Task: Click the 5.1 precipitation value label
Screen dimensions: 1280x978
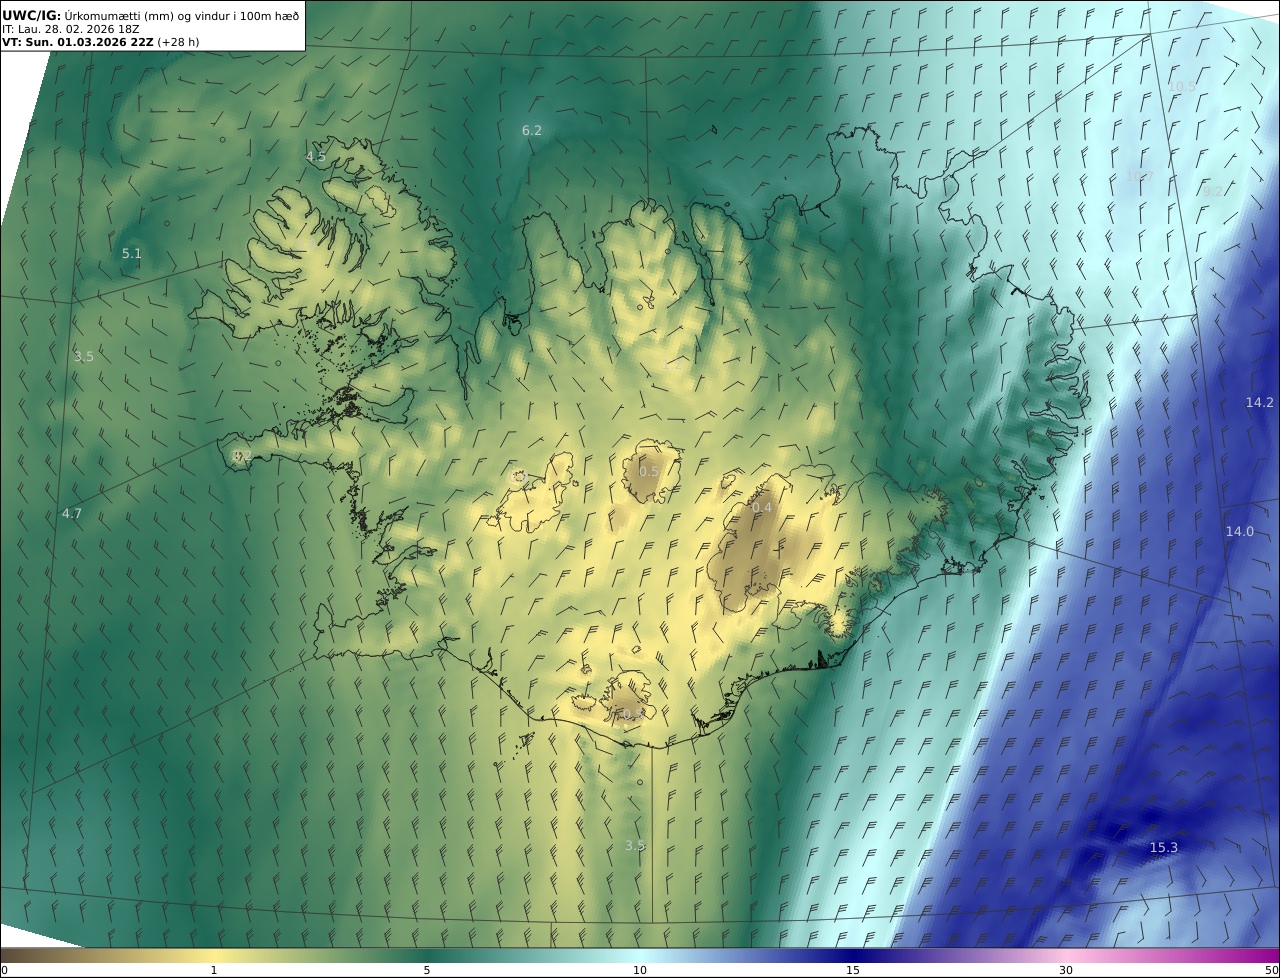Action: pos(132,254)
